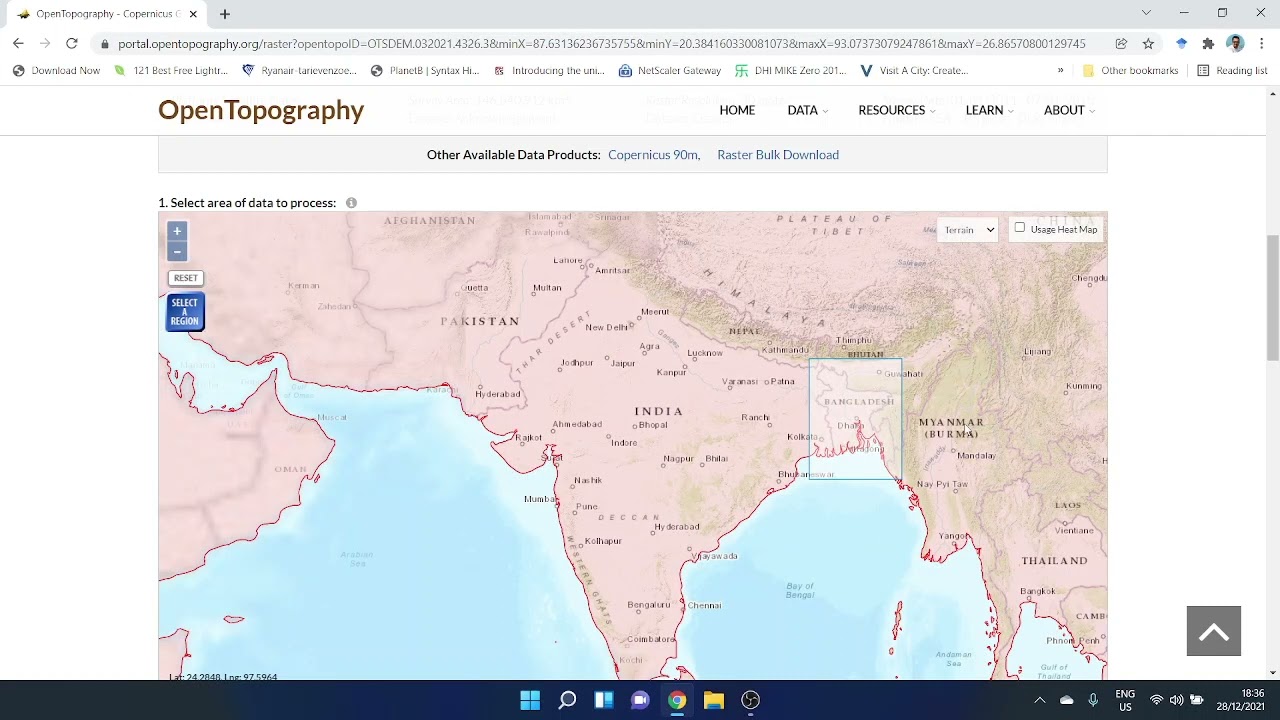The image size is (1280, 720).
Task: Open the PlanetB | Syntax Hi... bookmark
Action: 425,71
